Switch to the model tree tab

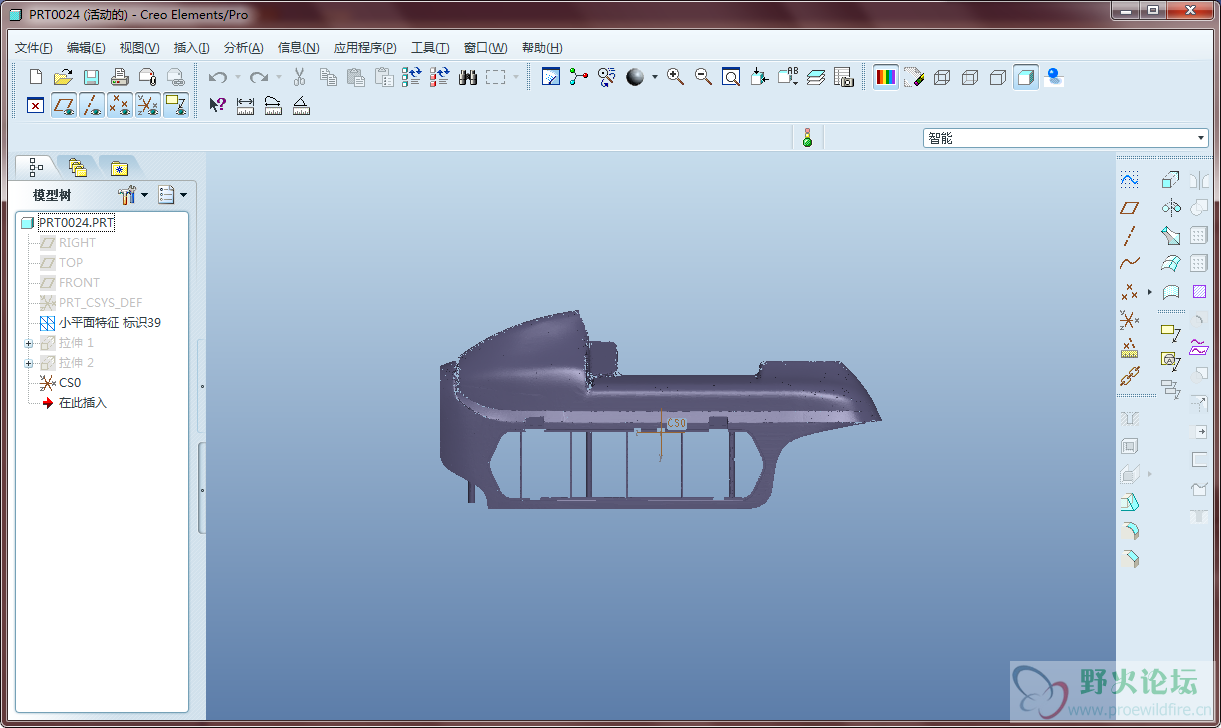[x=36, y=167]
